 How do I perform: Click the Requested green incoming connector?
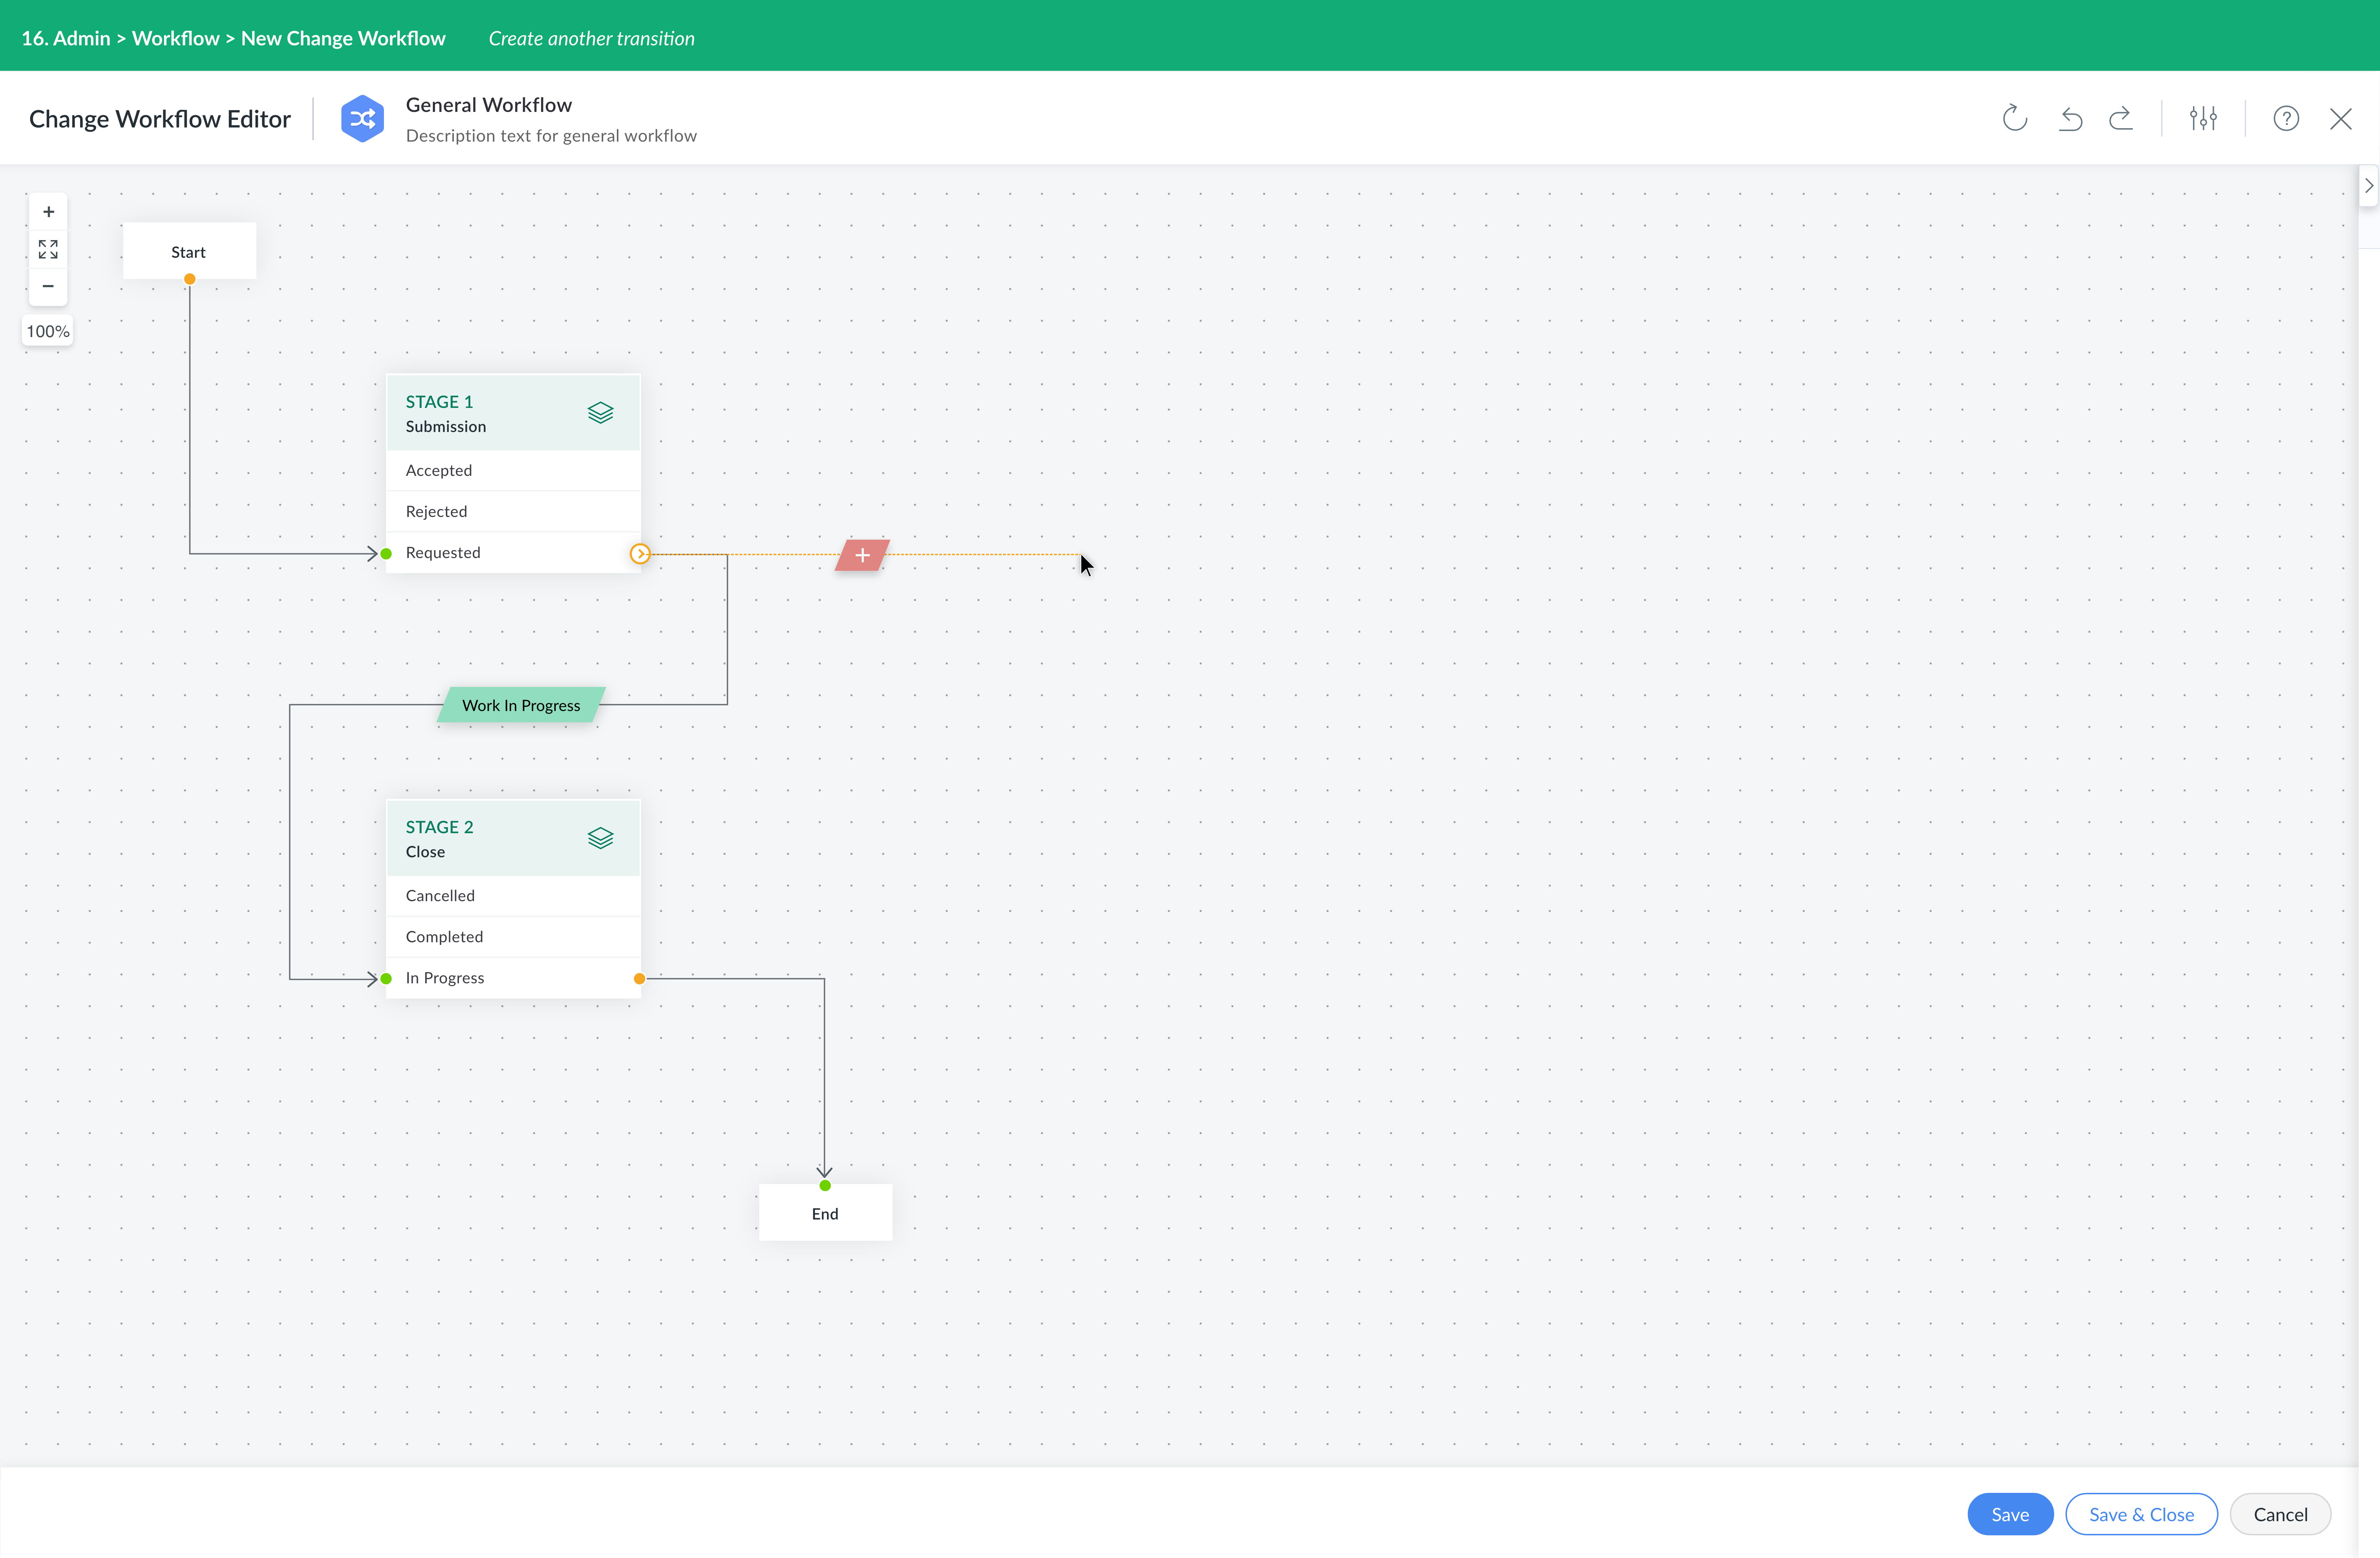click(386, 554)
